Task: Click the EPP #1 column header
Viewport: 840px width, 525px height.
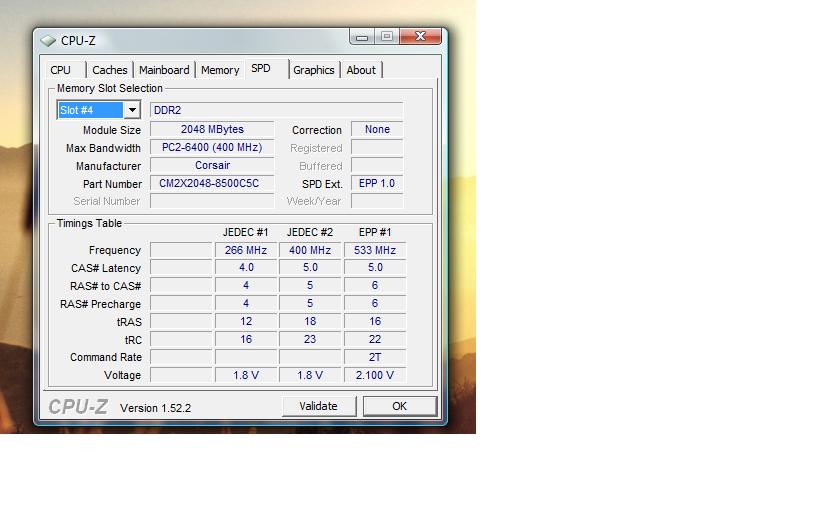Action: [375, 232]
